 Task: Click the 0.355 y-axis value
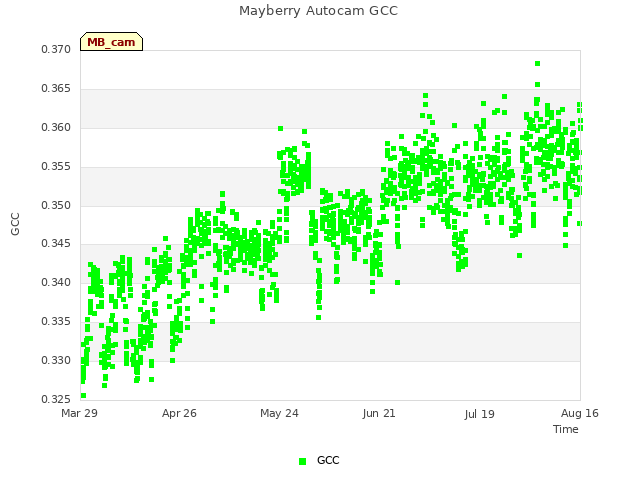pos(56,167)
